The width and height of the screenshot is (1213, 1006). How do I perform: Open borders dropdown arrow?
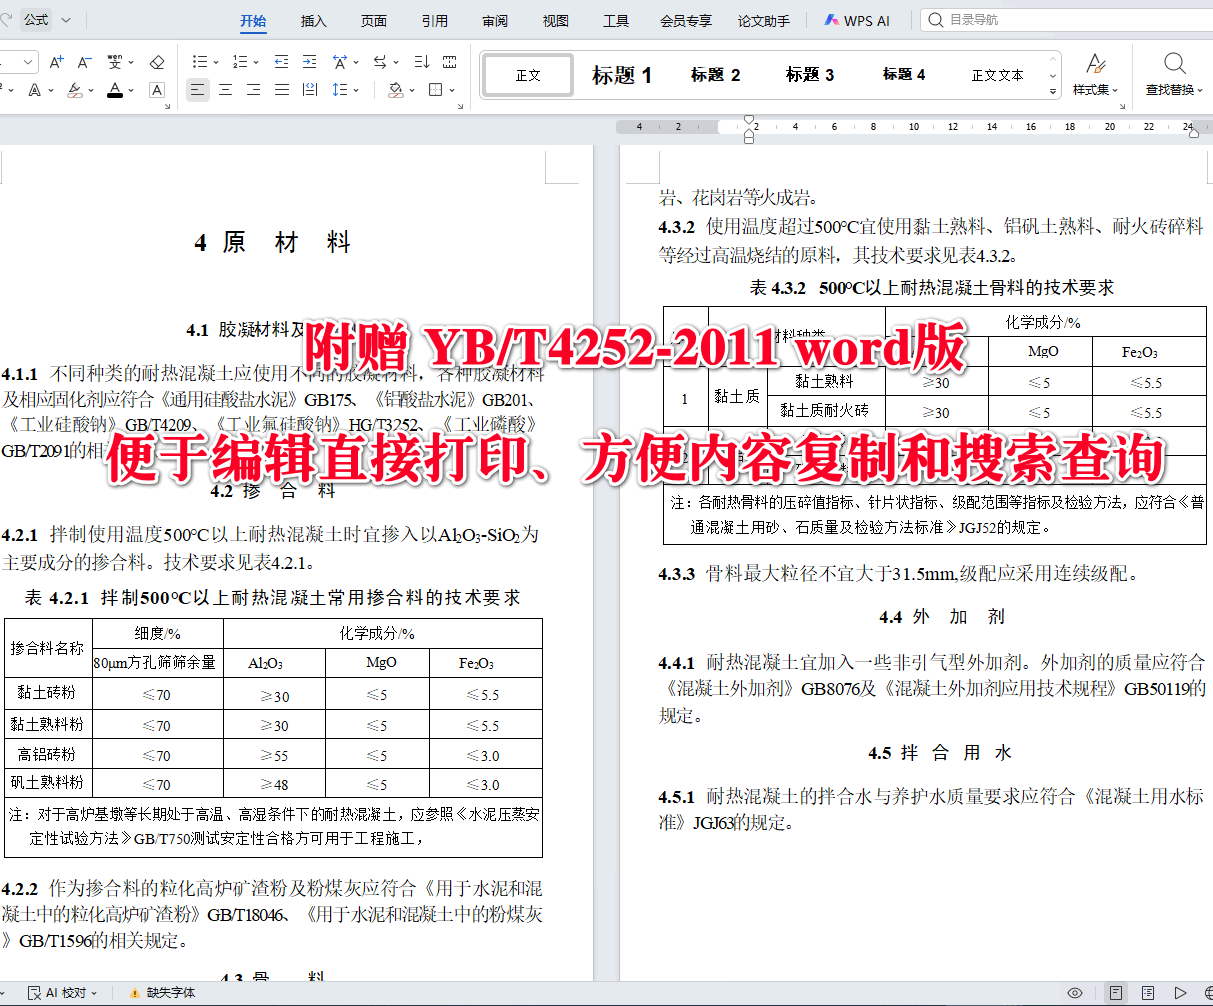(x=452, y=90)
